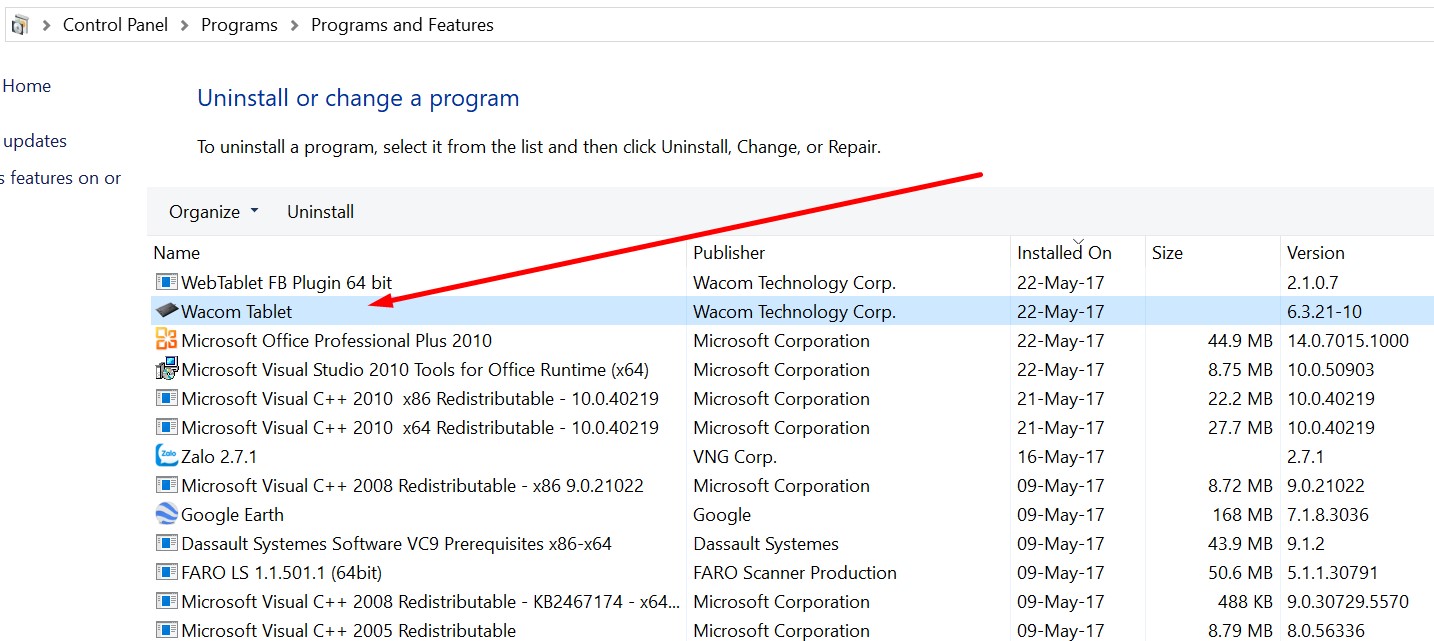
Task: Click the WebTablet FB Plugin icon
Action: pyautogui.click(x=166, y=282)
